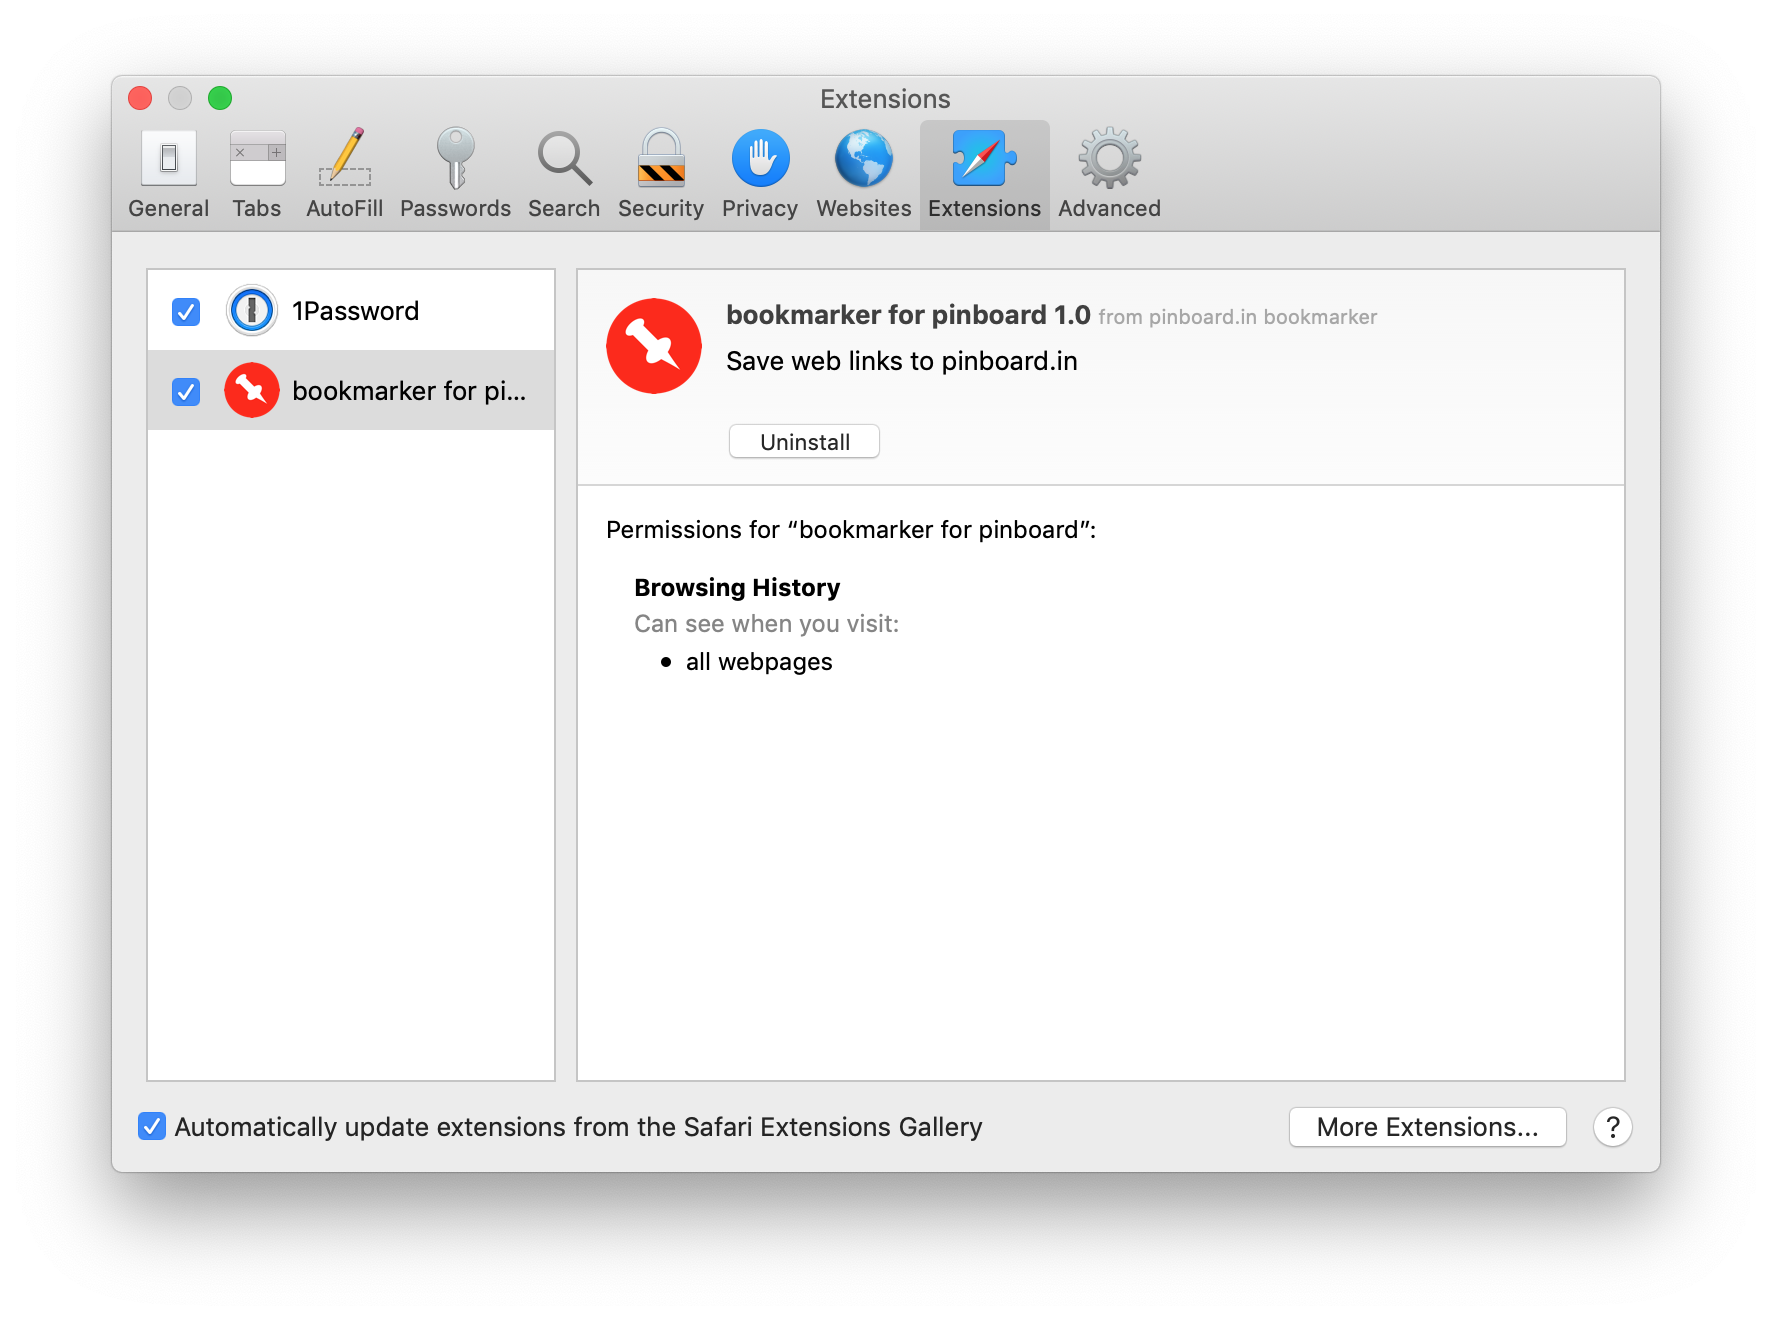The image size is (1772, 1320).
Task: Toggle automatic extension updates checkbox
Action: 152,1126
